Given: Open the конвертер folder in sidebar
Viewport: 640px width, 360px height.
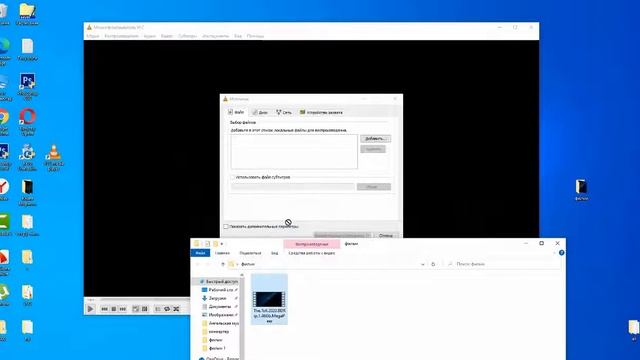Looking at the screenshot, I should [216, 332].
